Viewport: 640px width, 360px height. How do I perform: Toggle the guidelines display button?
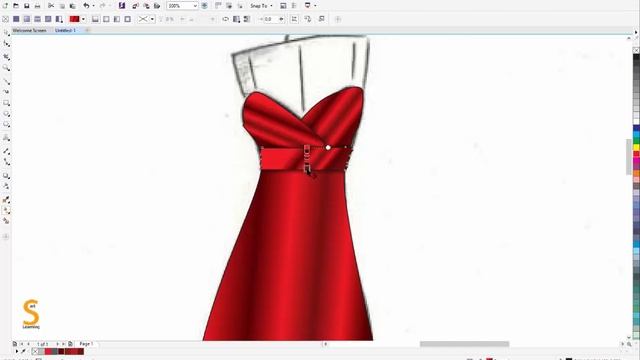(240, 6)
